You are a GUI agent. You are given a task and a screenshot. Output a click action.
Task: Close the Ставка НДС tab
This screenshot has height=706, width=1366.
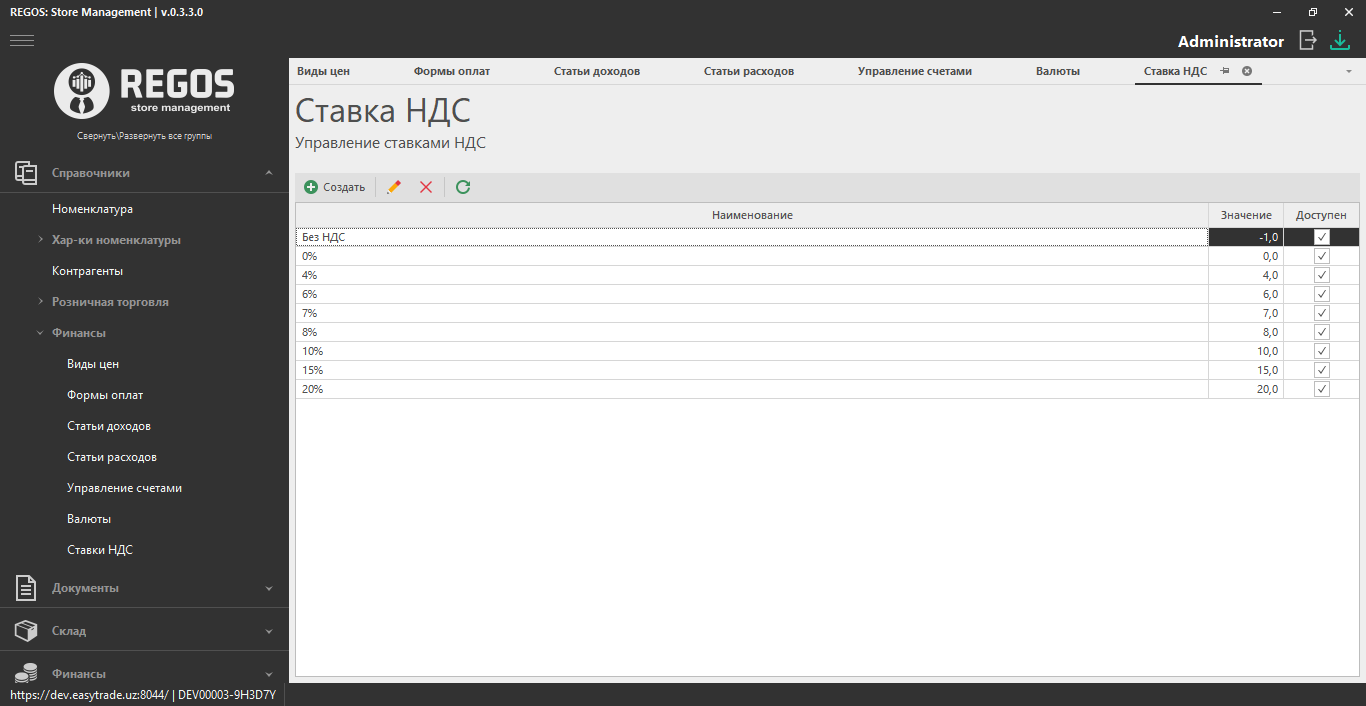(x=1247, y=71)
